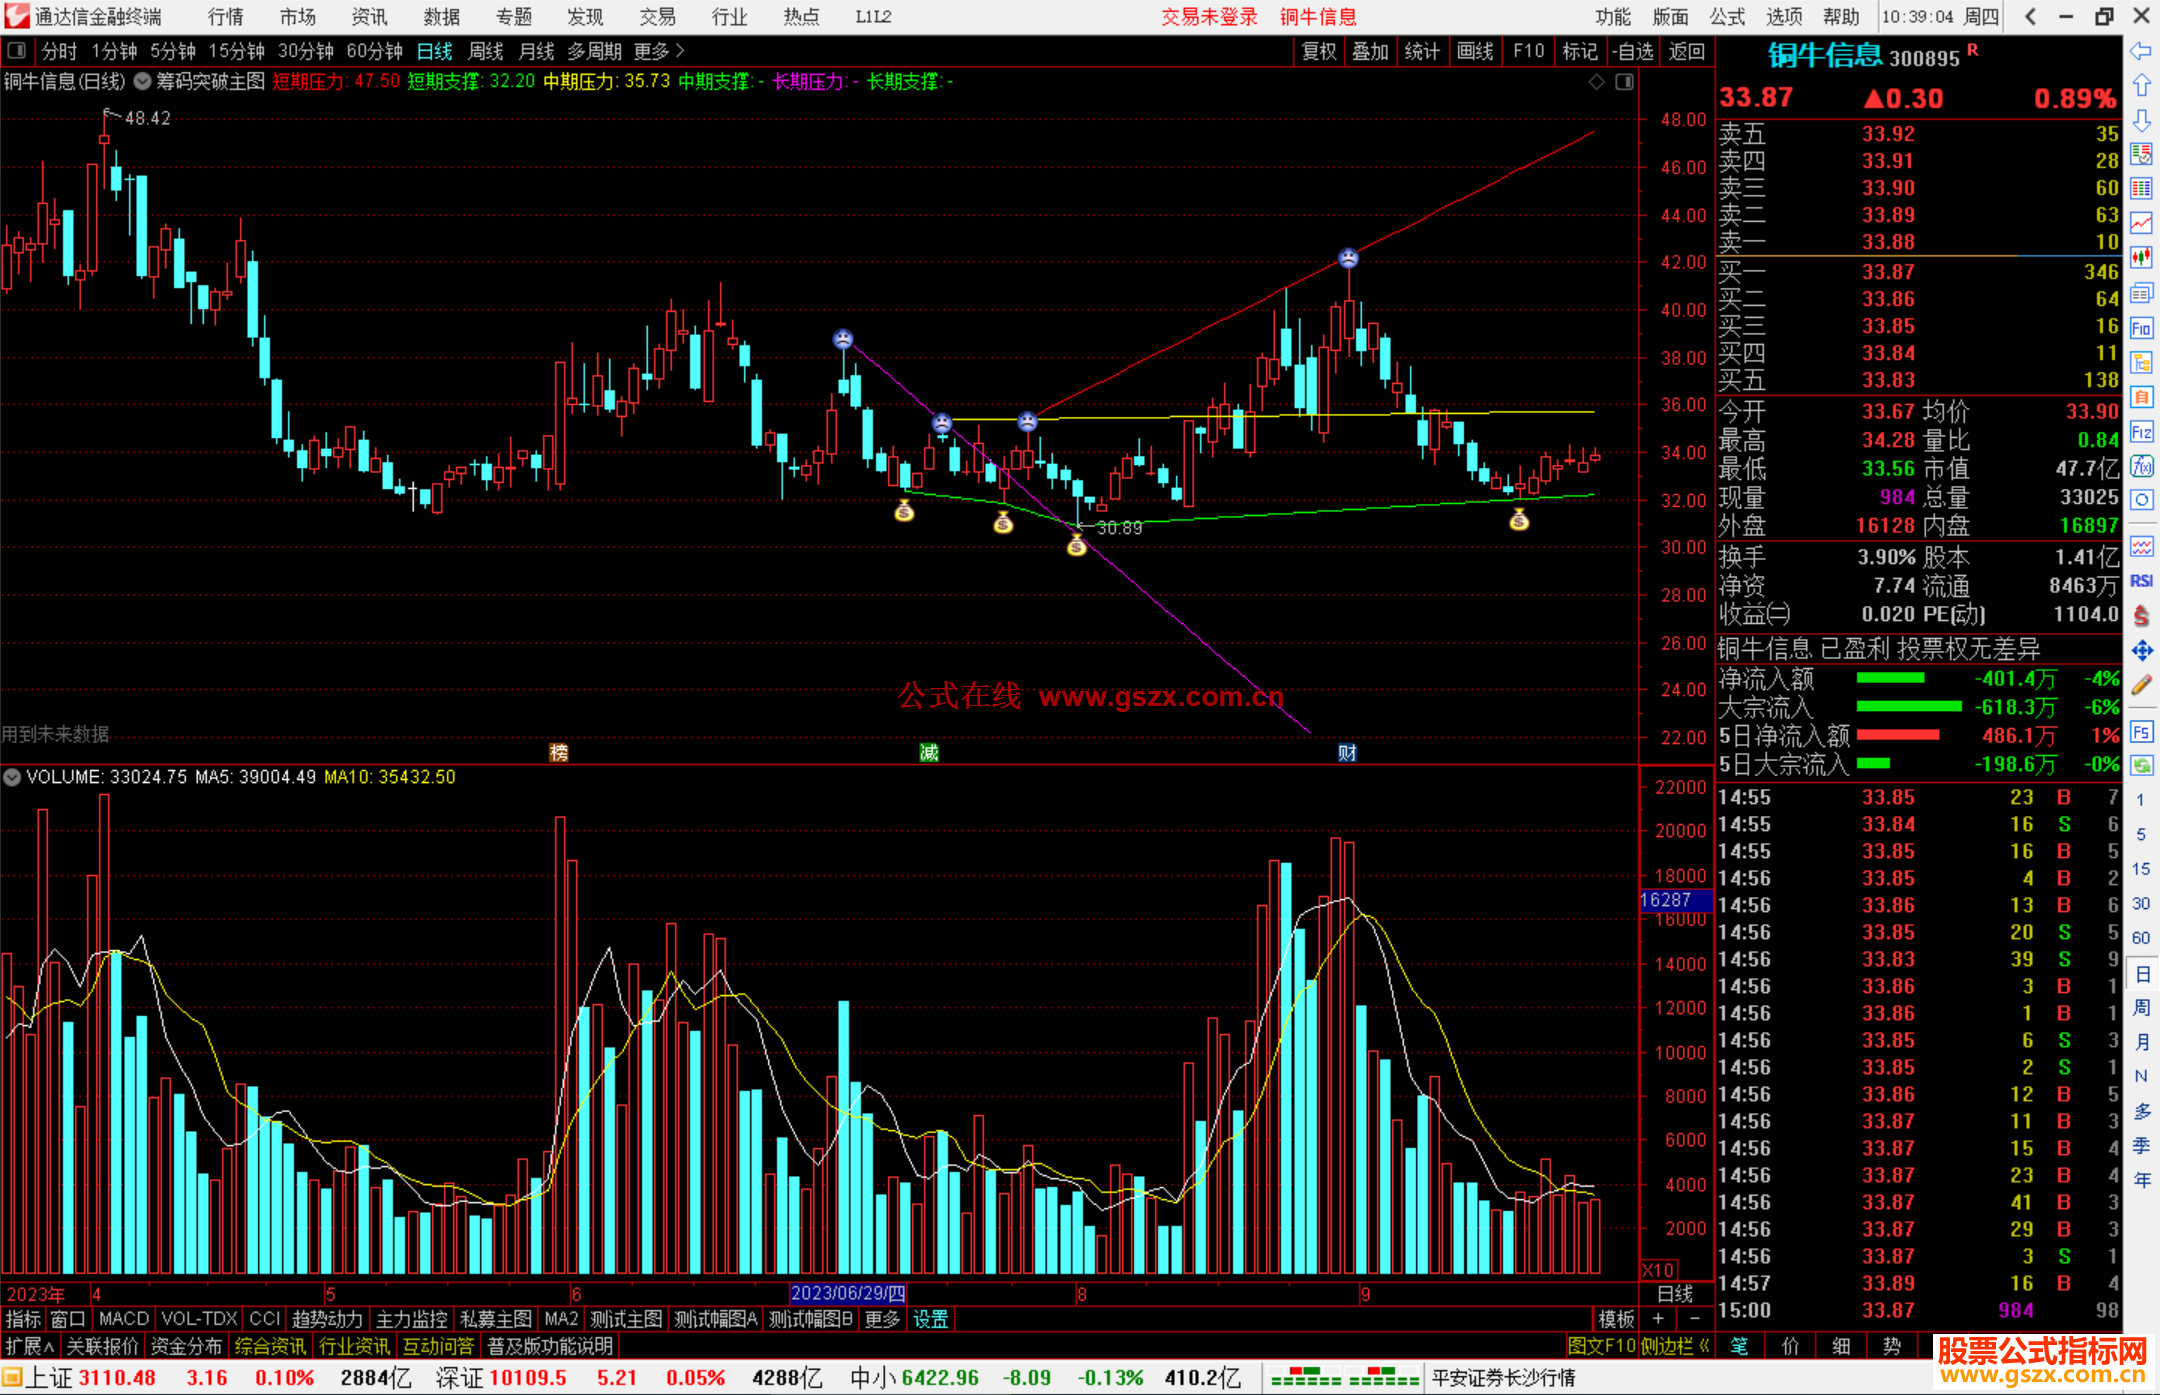Viewport: 2160px width, 1395px height.
Task: Click the blue back arrow sidebar icon
Action: point(2141,51)
